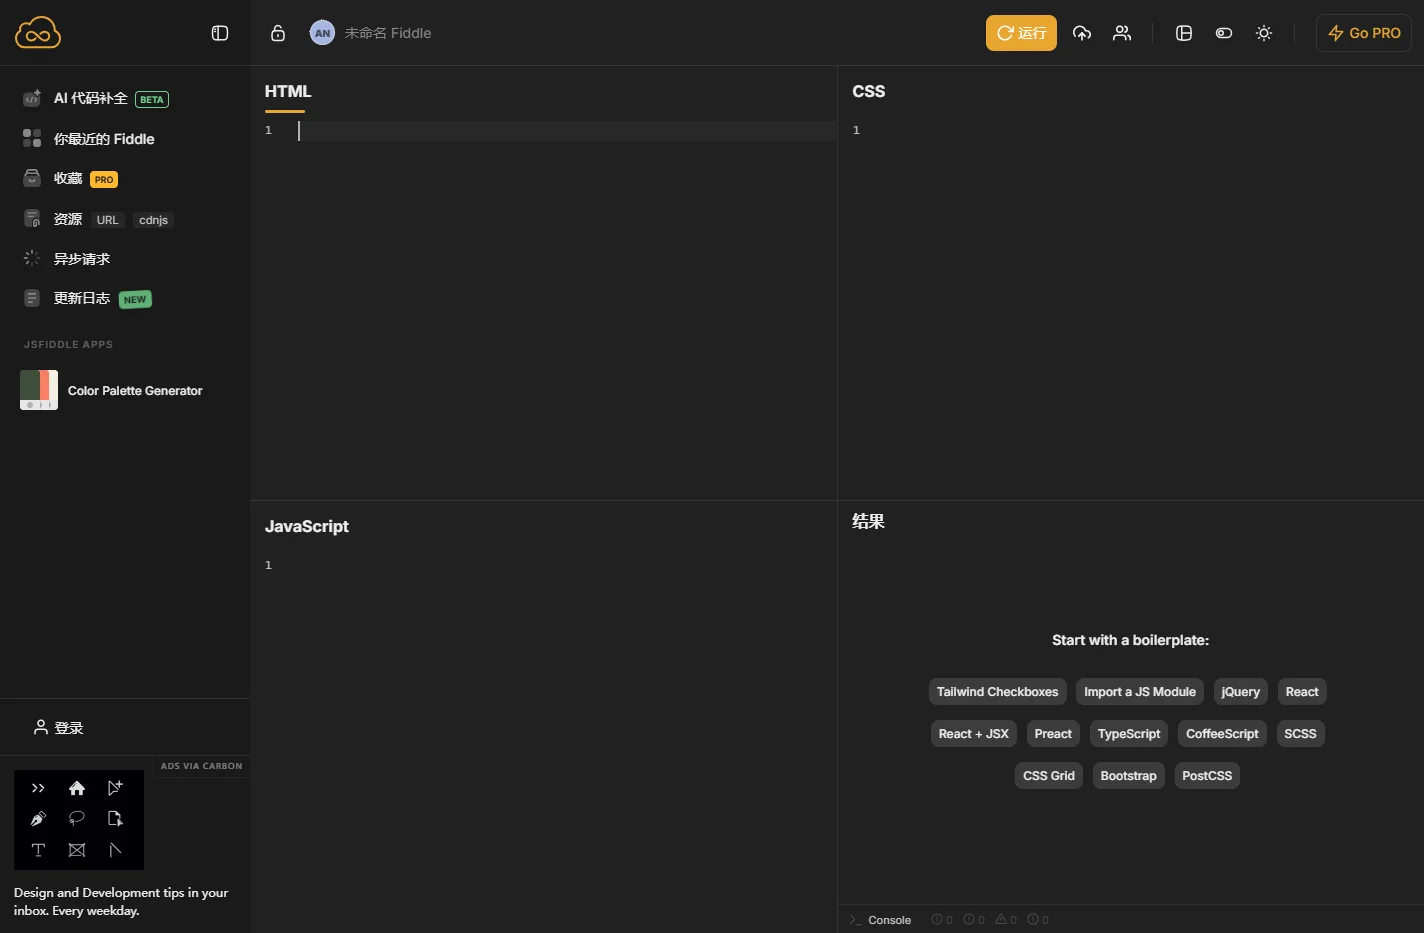Screen dimensions: 1424x933
Task: Click the 未命名 Fiddle title
Action: pyautogui.click(x=388, y=33)
